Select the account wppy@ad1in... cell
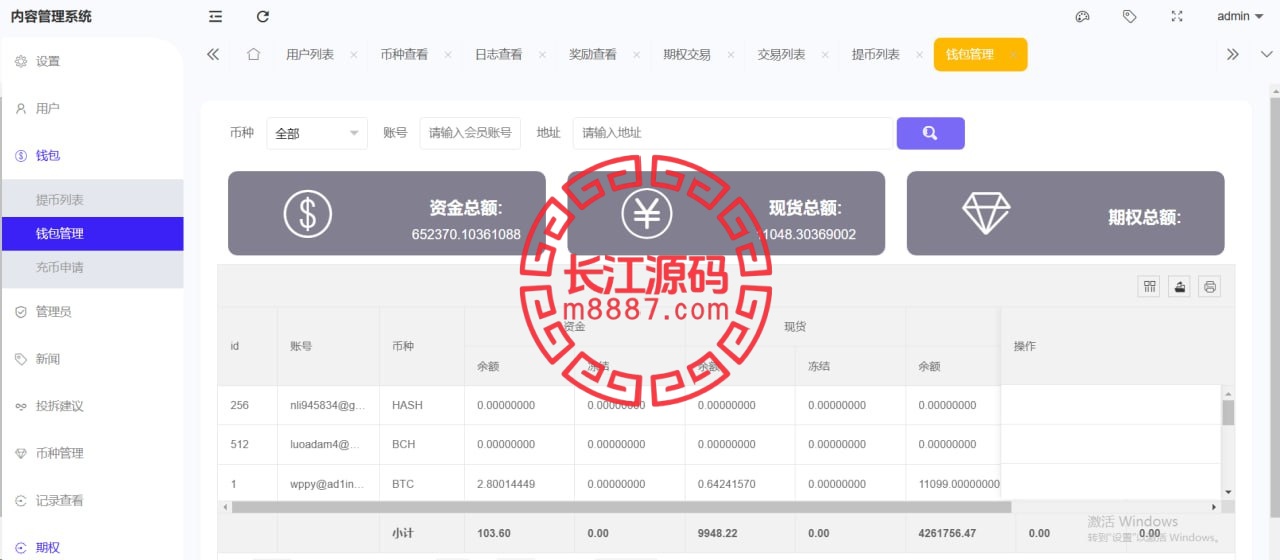 [328, 484]
